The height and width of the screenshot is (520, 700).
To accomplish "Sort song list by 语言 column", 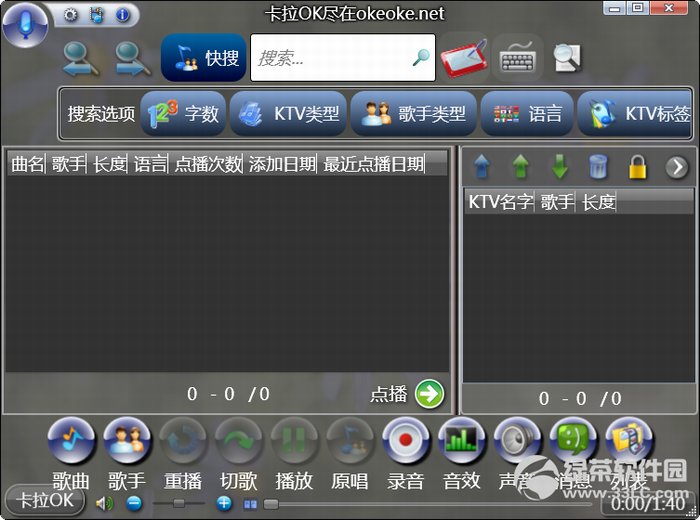I will coord(150,164).
